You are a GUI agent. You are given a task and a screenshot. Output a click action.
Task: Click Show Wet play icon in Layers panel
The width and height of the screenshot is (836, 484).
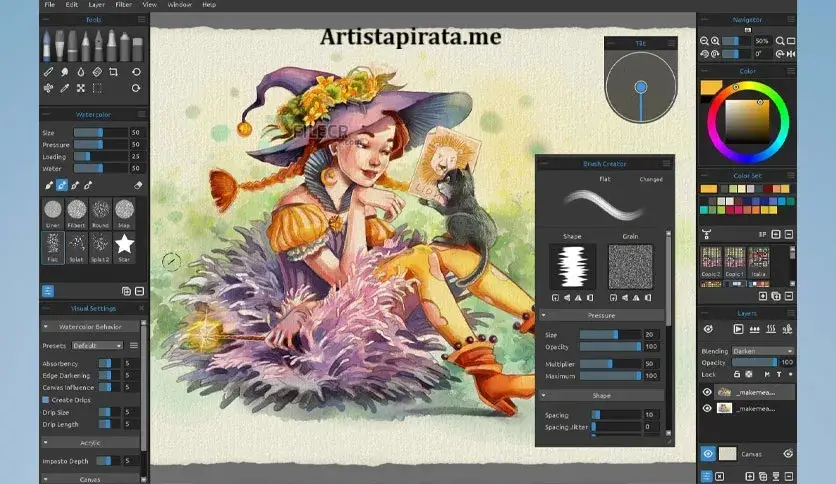(x=738, y=329)
